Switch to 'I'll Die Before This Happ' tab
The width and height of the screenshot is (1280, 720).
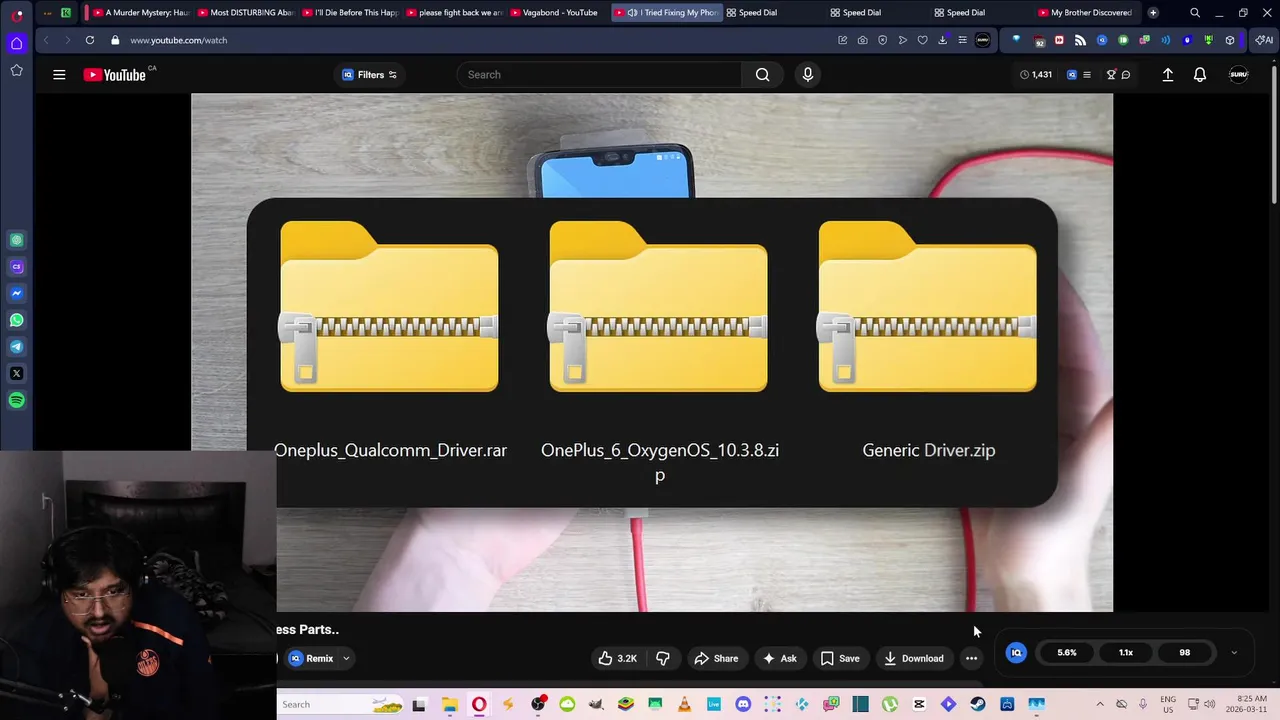coord(350,13)
